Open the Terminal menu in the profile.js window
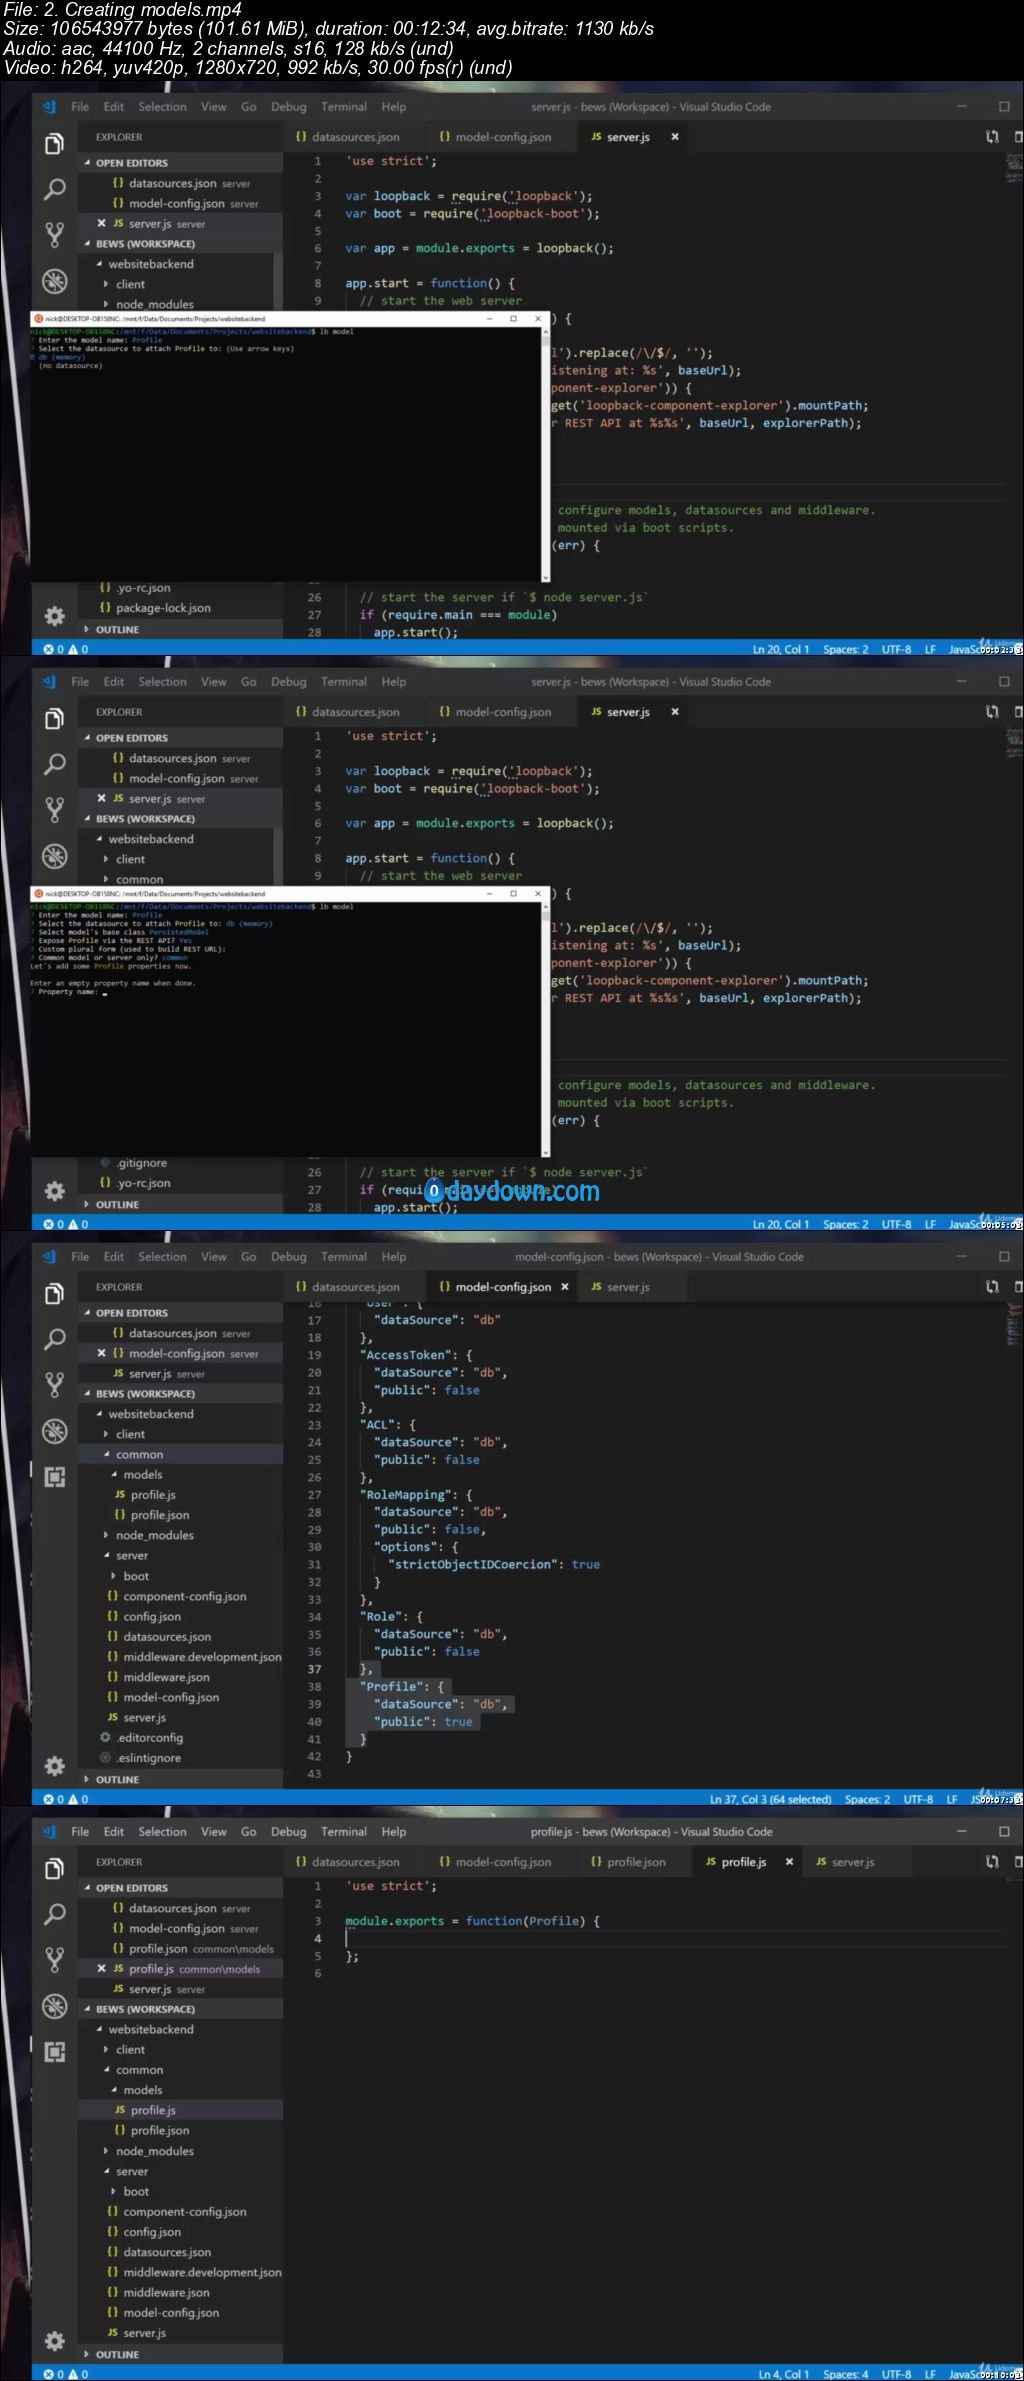 click(344, 1832)
